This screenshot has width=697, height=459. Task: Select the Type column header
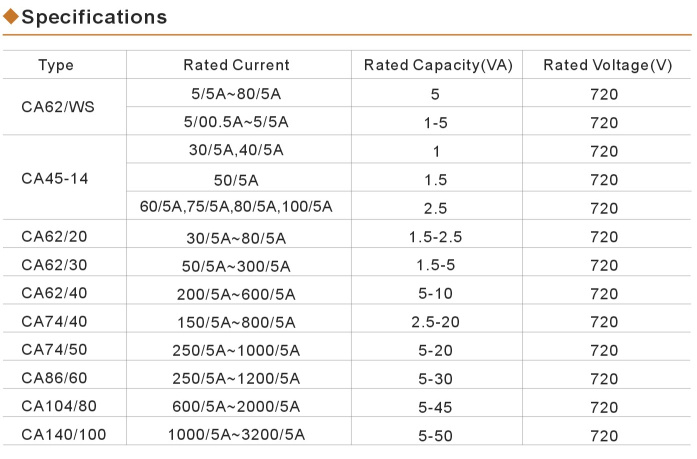click(56, 65)
